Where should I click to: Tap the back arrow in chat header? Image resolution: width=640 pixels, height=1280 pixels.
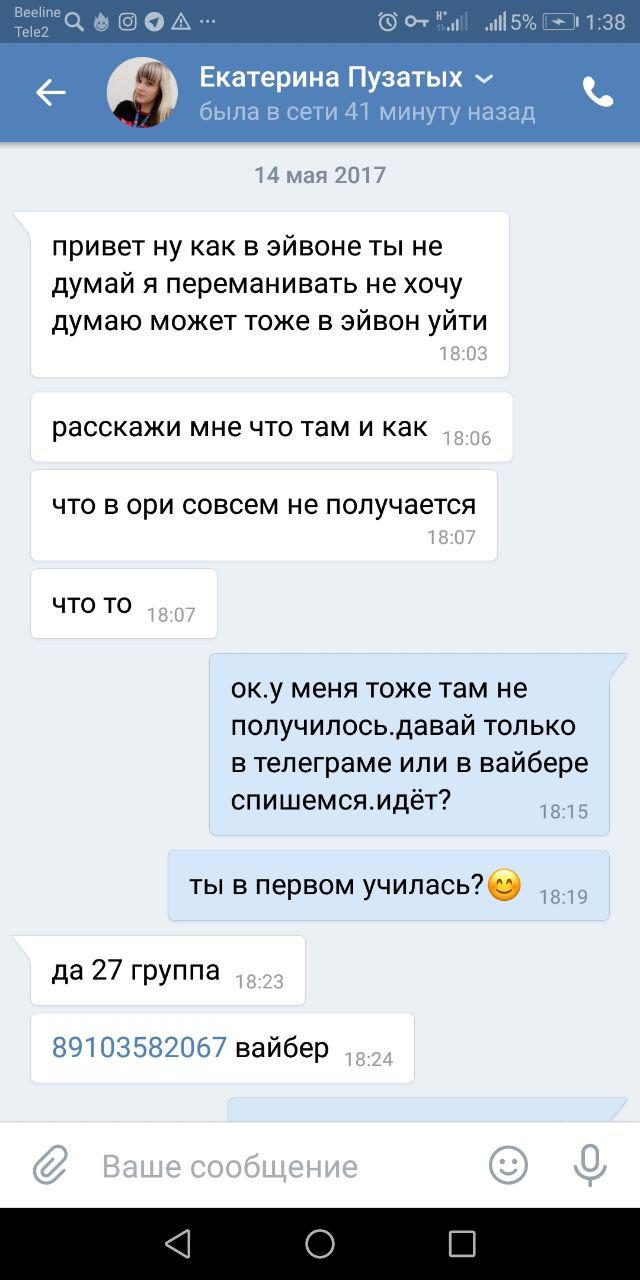[51, 93]
